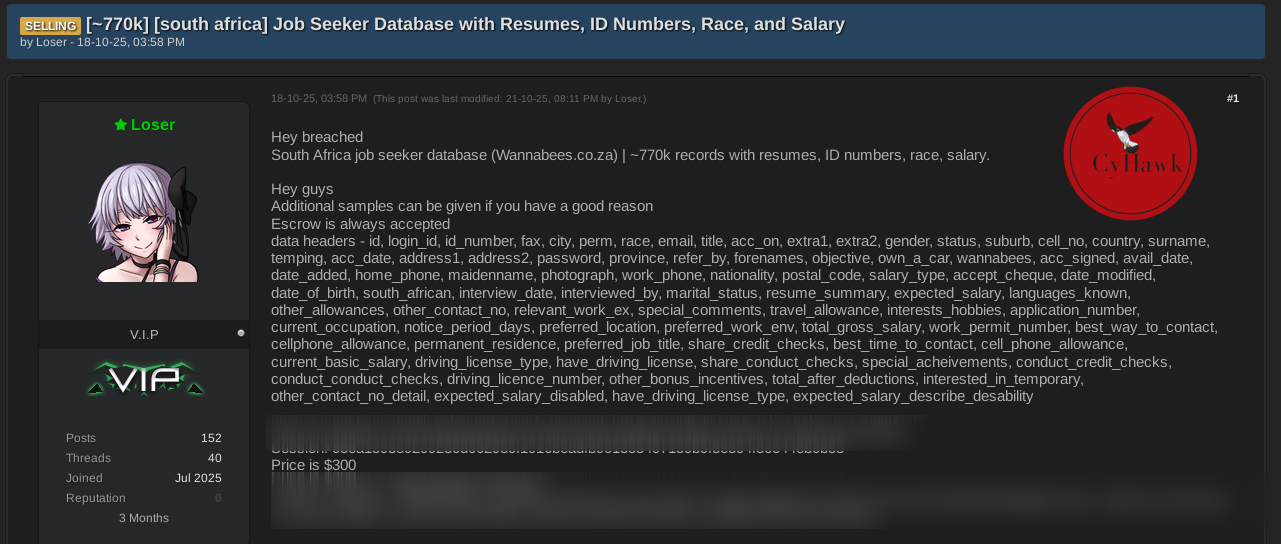The width and height of the screenshot is (1281, 544).
Task: Open Loser's profile from thread byline
Action: click(x=51, y=43)
